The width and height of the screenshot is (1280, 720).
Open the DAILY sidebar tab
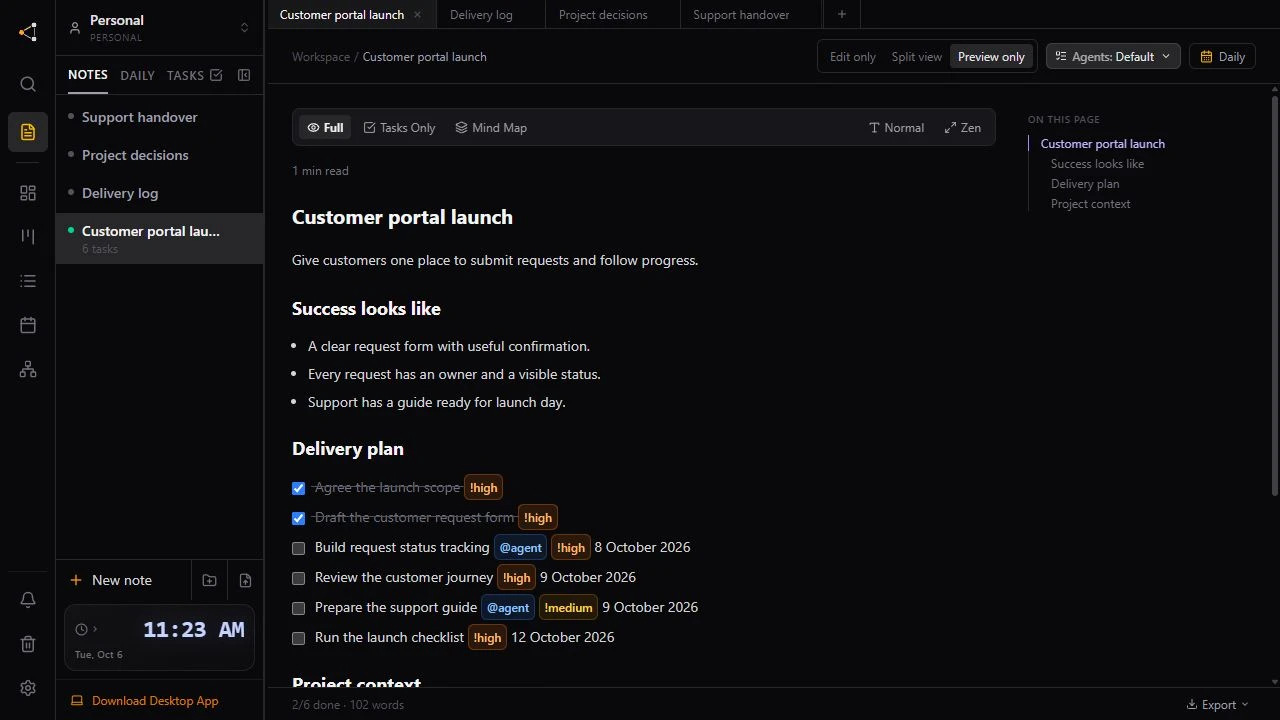tap(137, 75)
